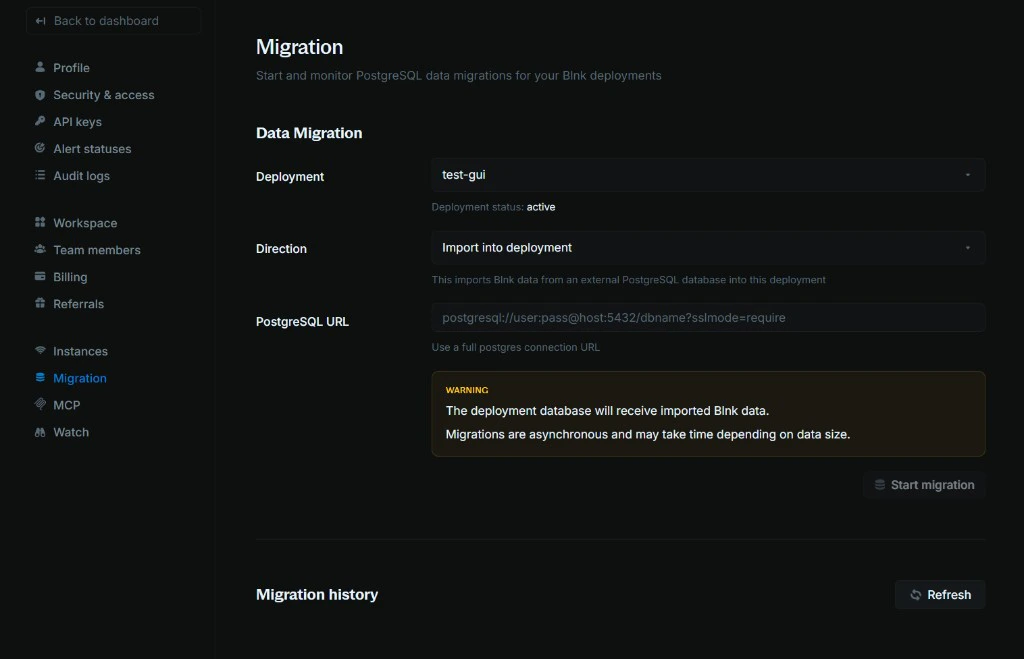The height and width of the screenshot is (659, 1024).
Task: Open the test-gui deployment dropdown chevron
Action: click(x=967, y=174)
